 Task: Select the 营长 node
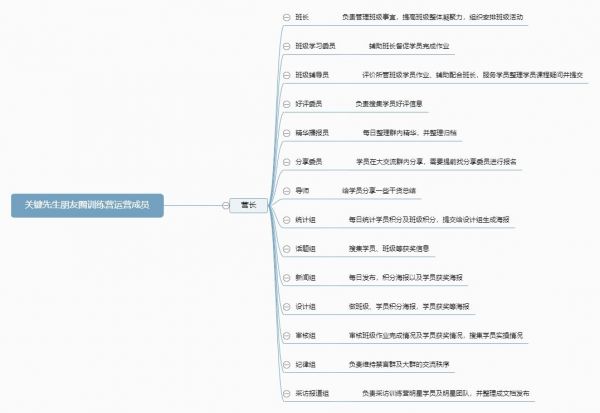pyautogui.click(x=247, y=205)
